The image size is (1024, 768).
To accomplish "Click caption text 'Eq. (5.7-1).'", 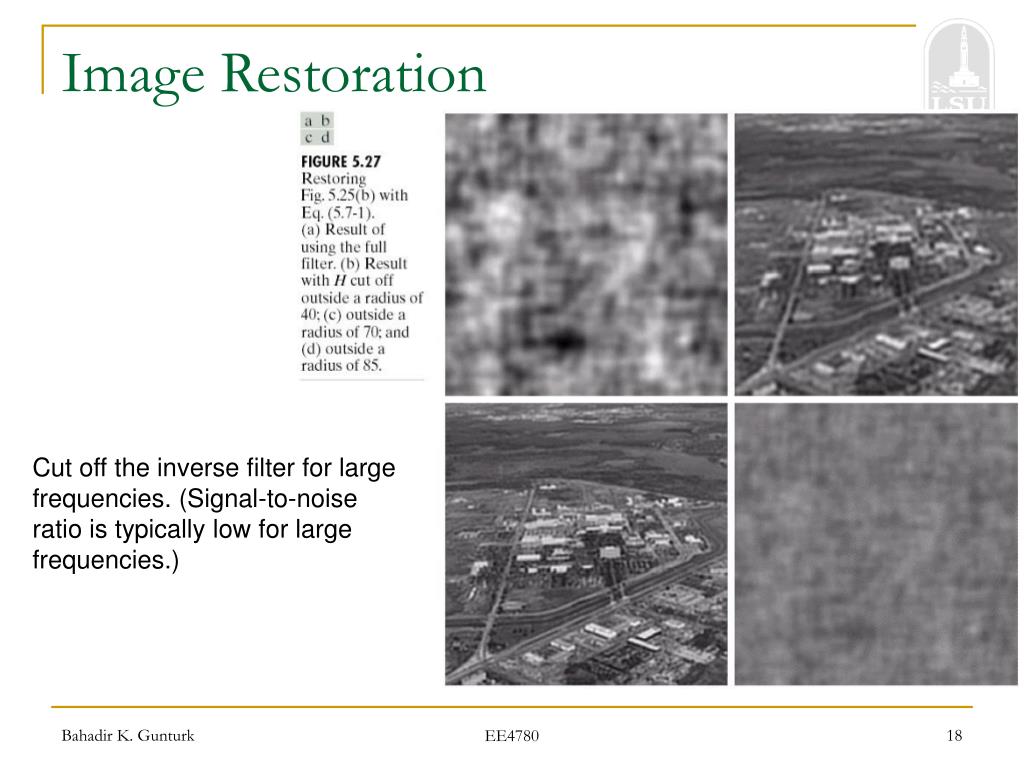I will click(x=338, y=212).
